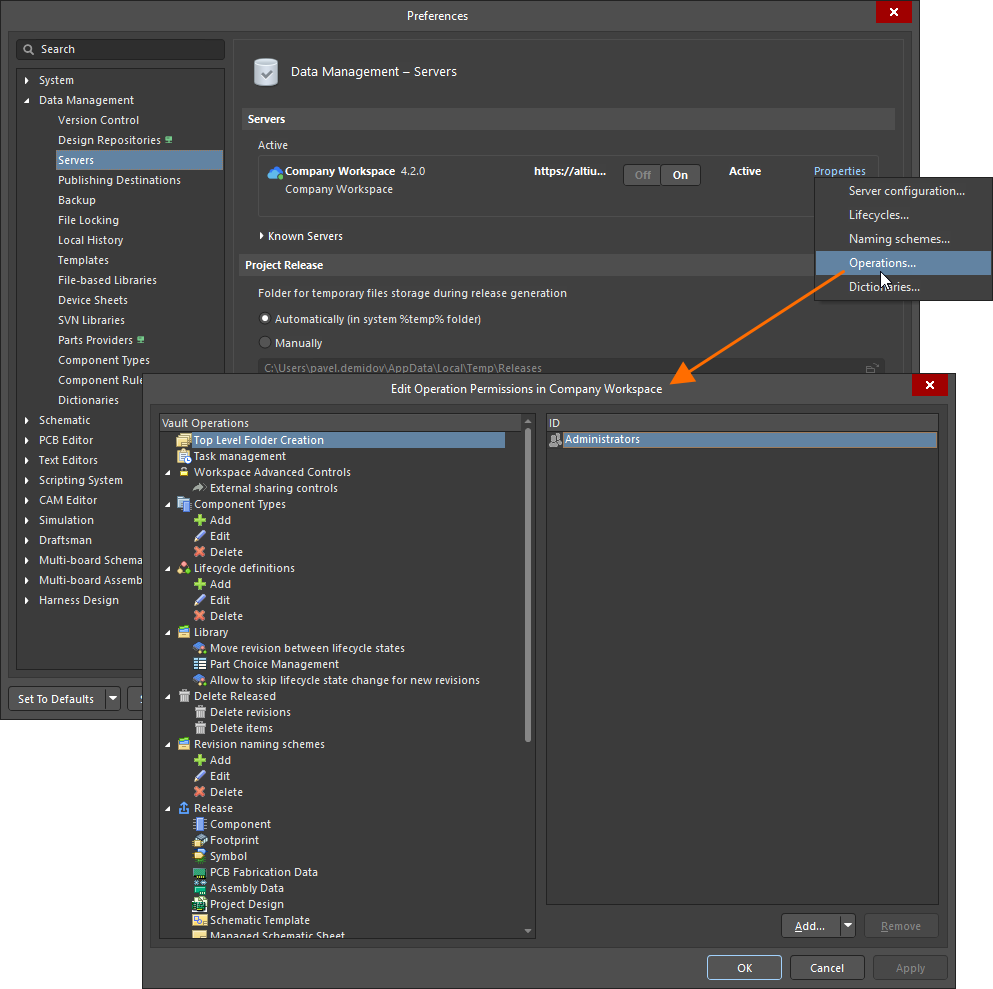Open the Set To Defaults dropdown arrow
This screenshot has height=989, width=993.
(x=113, y=698)
